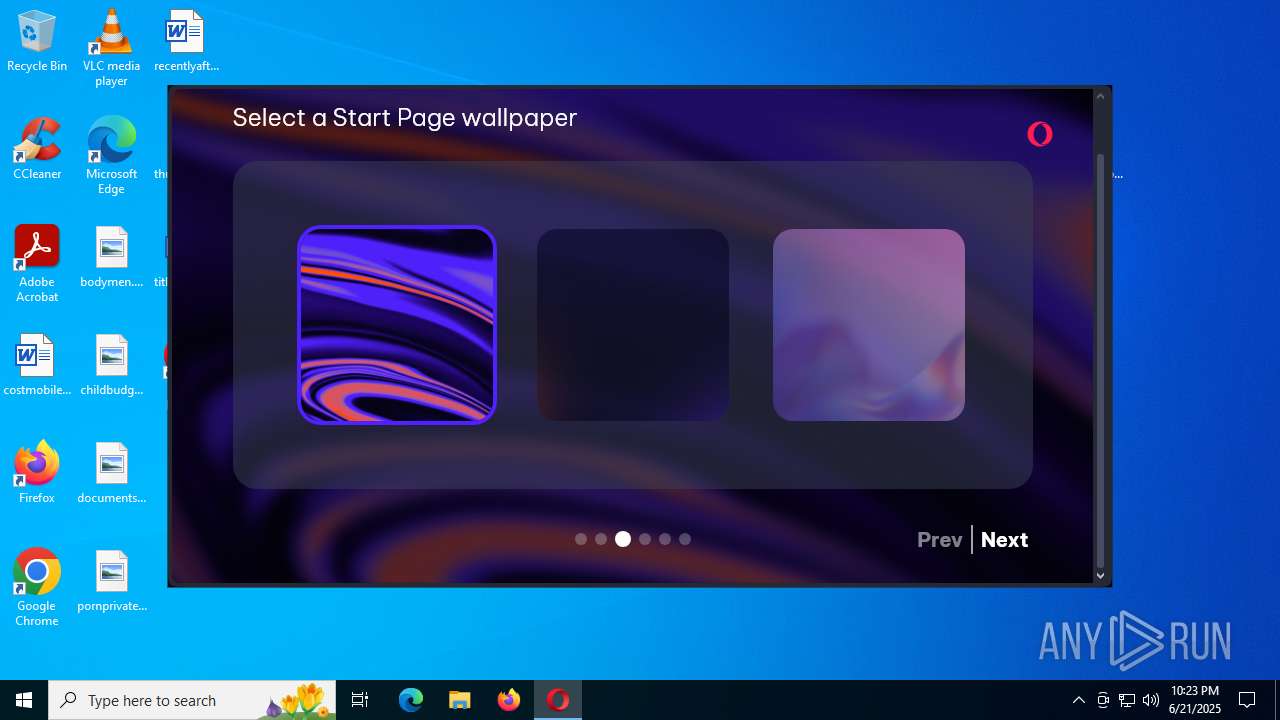Select the Firefox desktop shortcut
The width and height of the screenshot is (1280, 720).
click(x=37, y=473)
